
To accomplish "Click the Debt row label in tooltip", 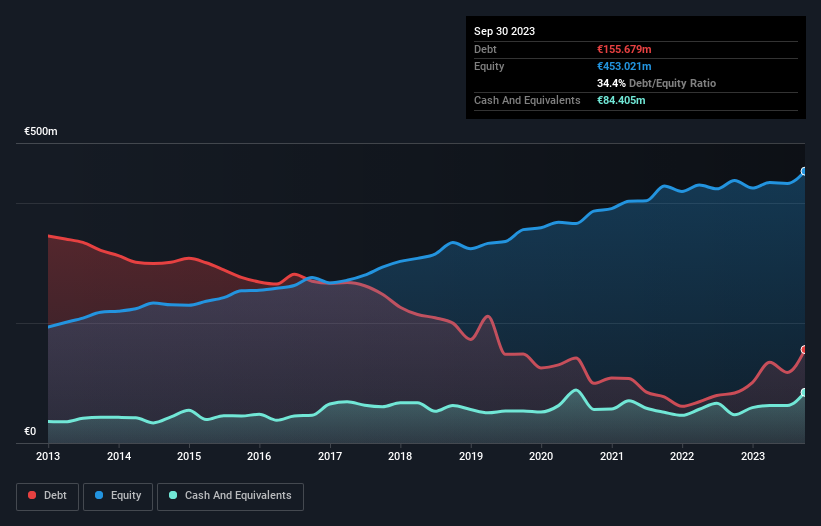I will point(485,49).
